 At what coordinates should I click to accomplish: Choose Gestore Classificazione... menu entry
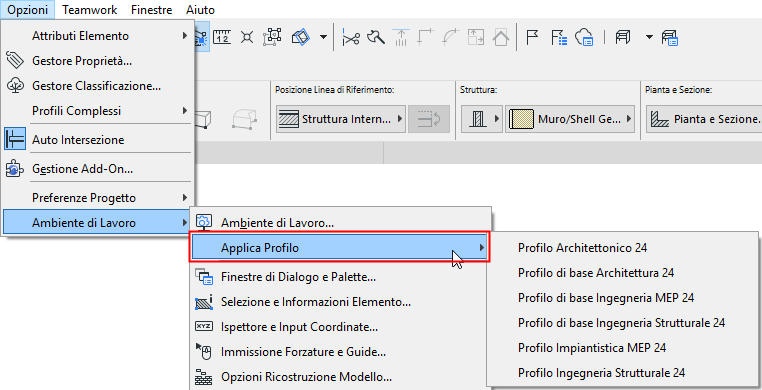(98, 86)
